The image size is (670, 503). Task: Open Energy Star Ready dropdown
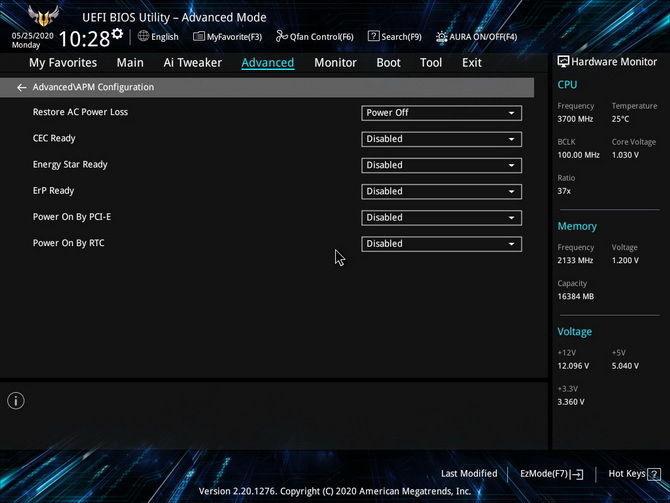[x=441, y=165]
